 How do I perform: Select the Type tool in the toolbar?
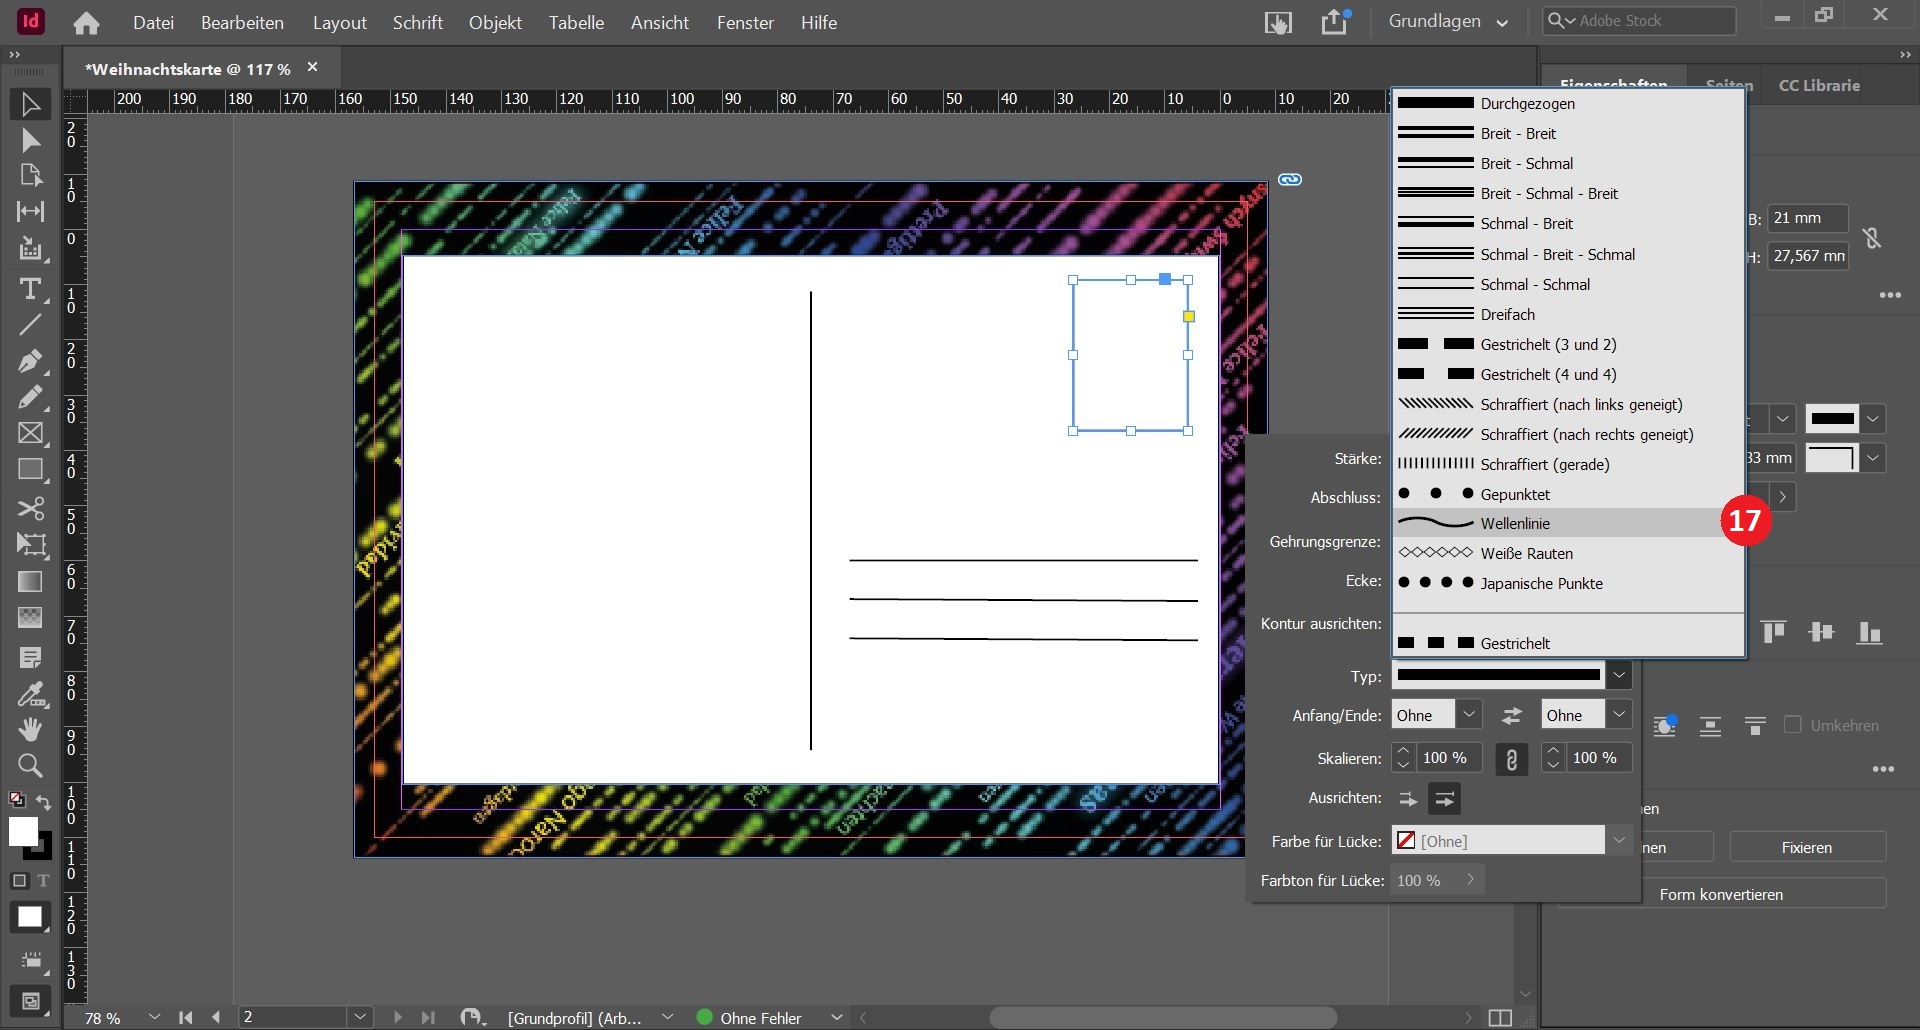tap(30, 290)
